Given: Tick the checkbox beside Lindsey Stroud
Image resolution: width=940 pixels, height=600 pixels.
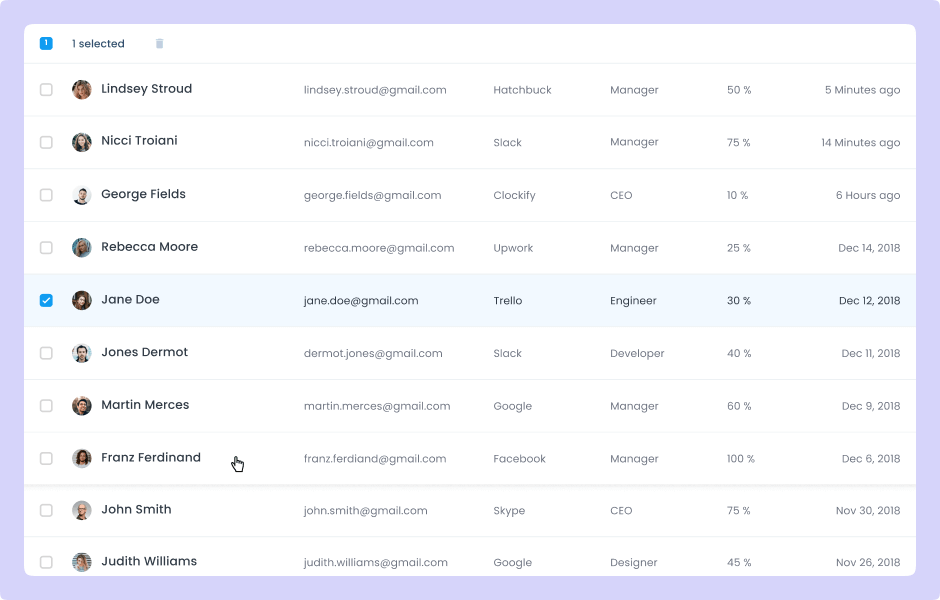Looking at the screenshot, I should [x=46, y=90].
